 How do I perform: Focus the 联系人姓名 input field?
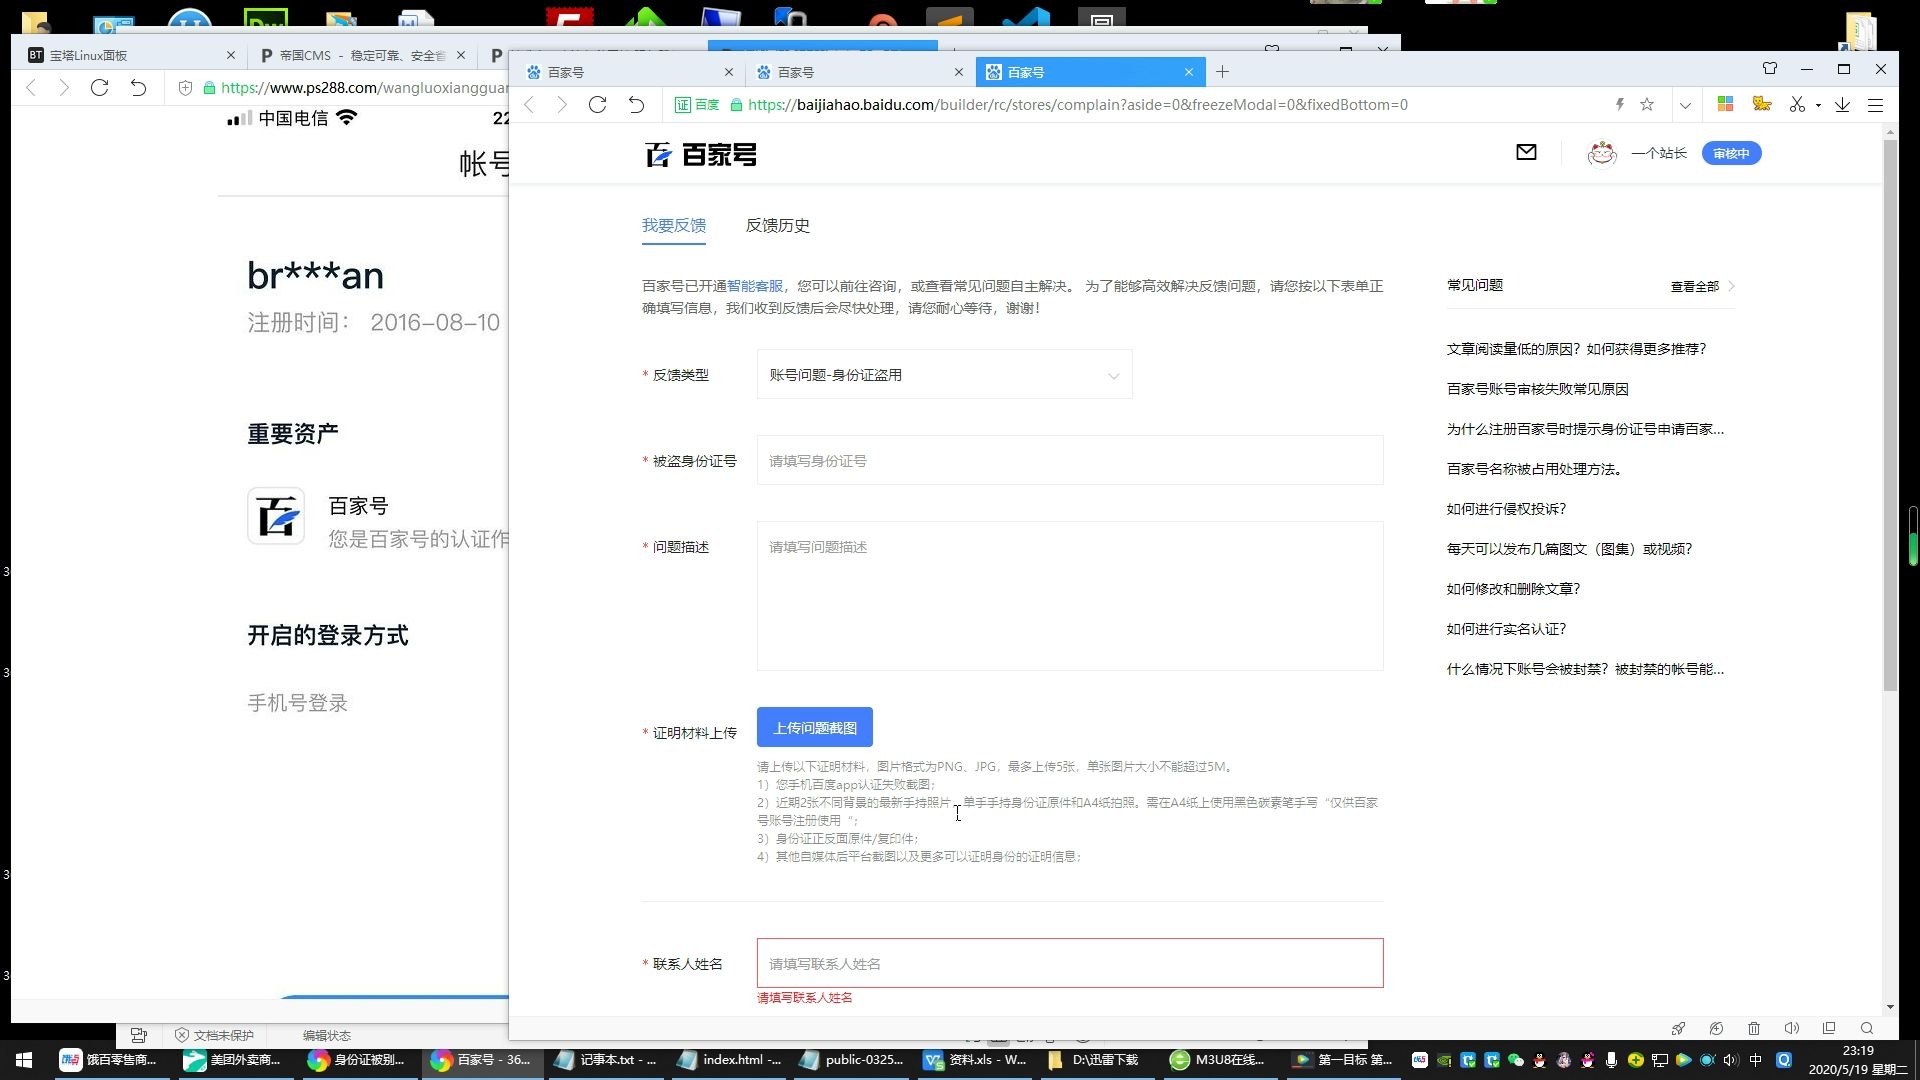pyautogui.click(x=1070, y=964)
